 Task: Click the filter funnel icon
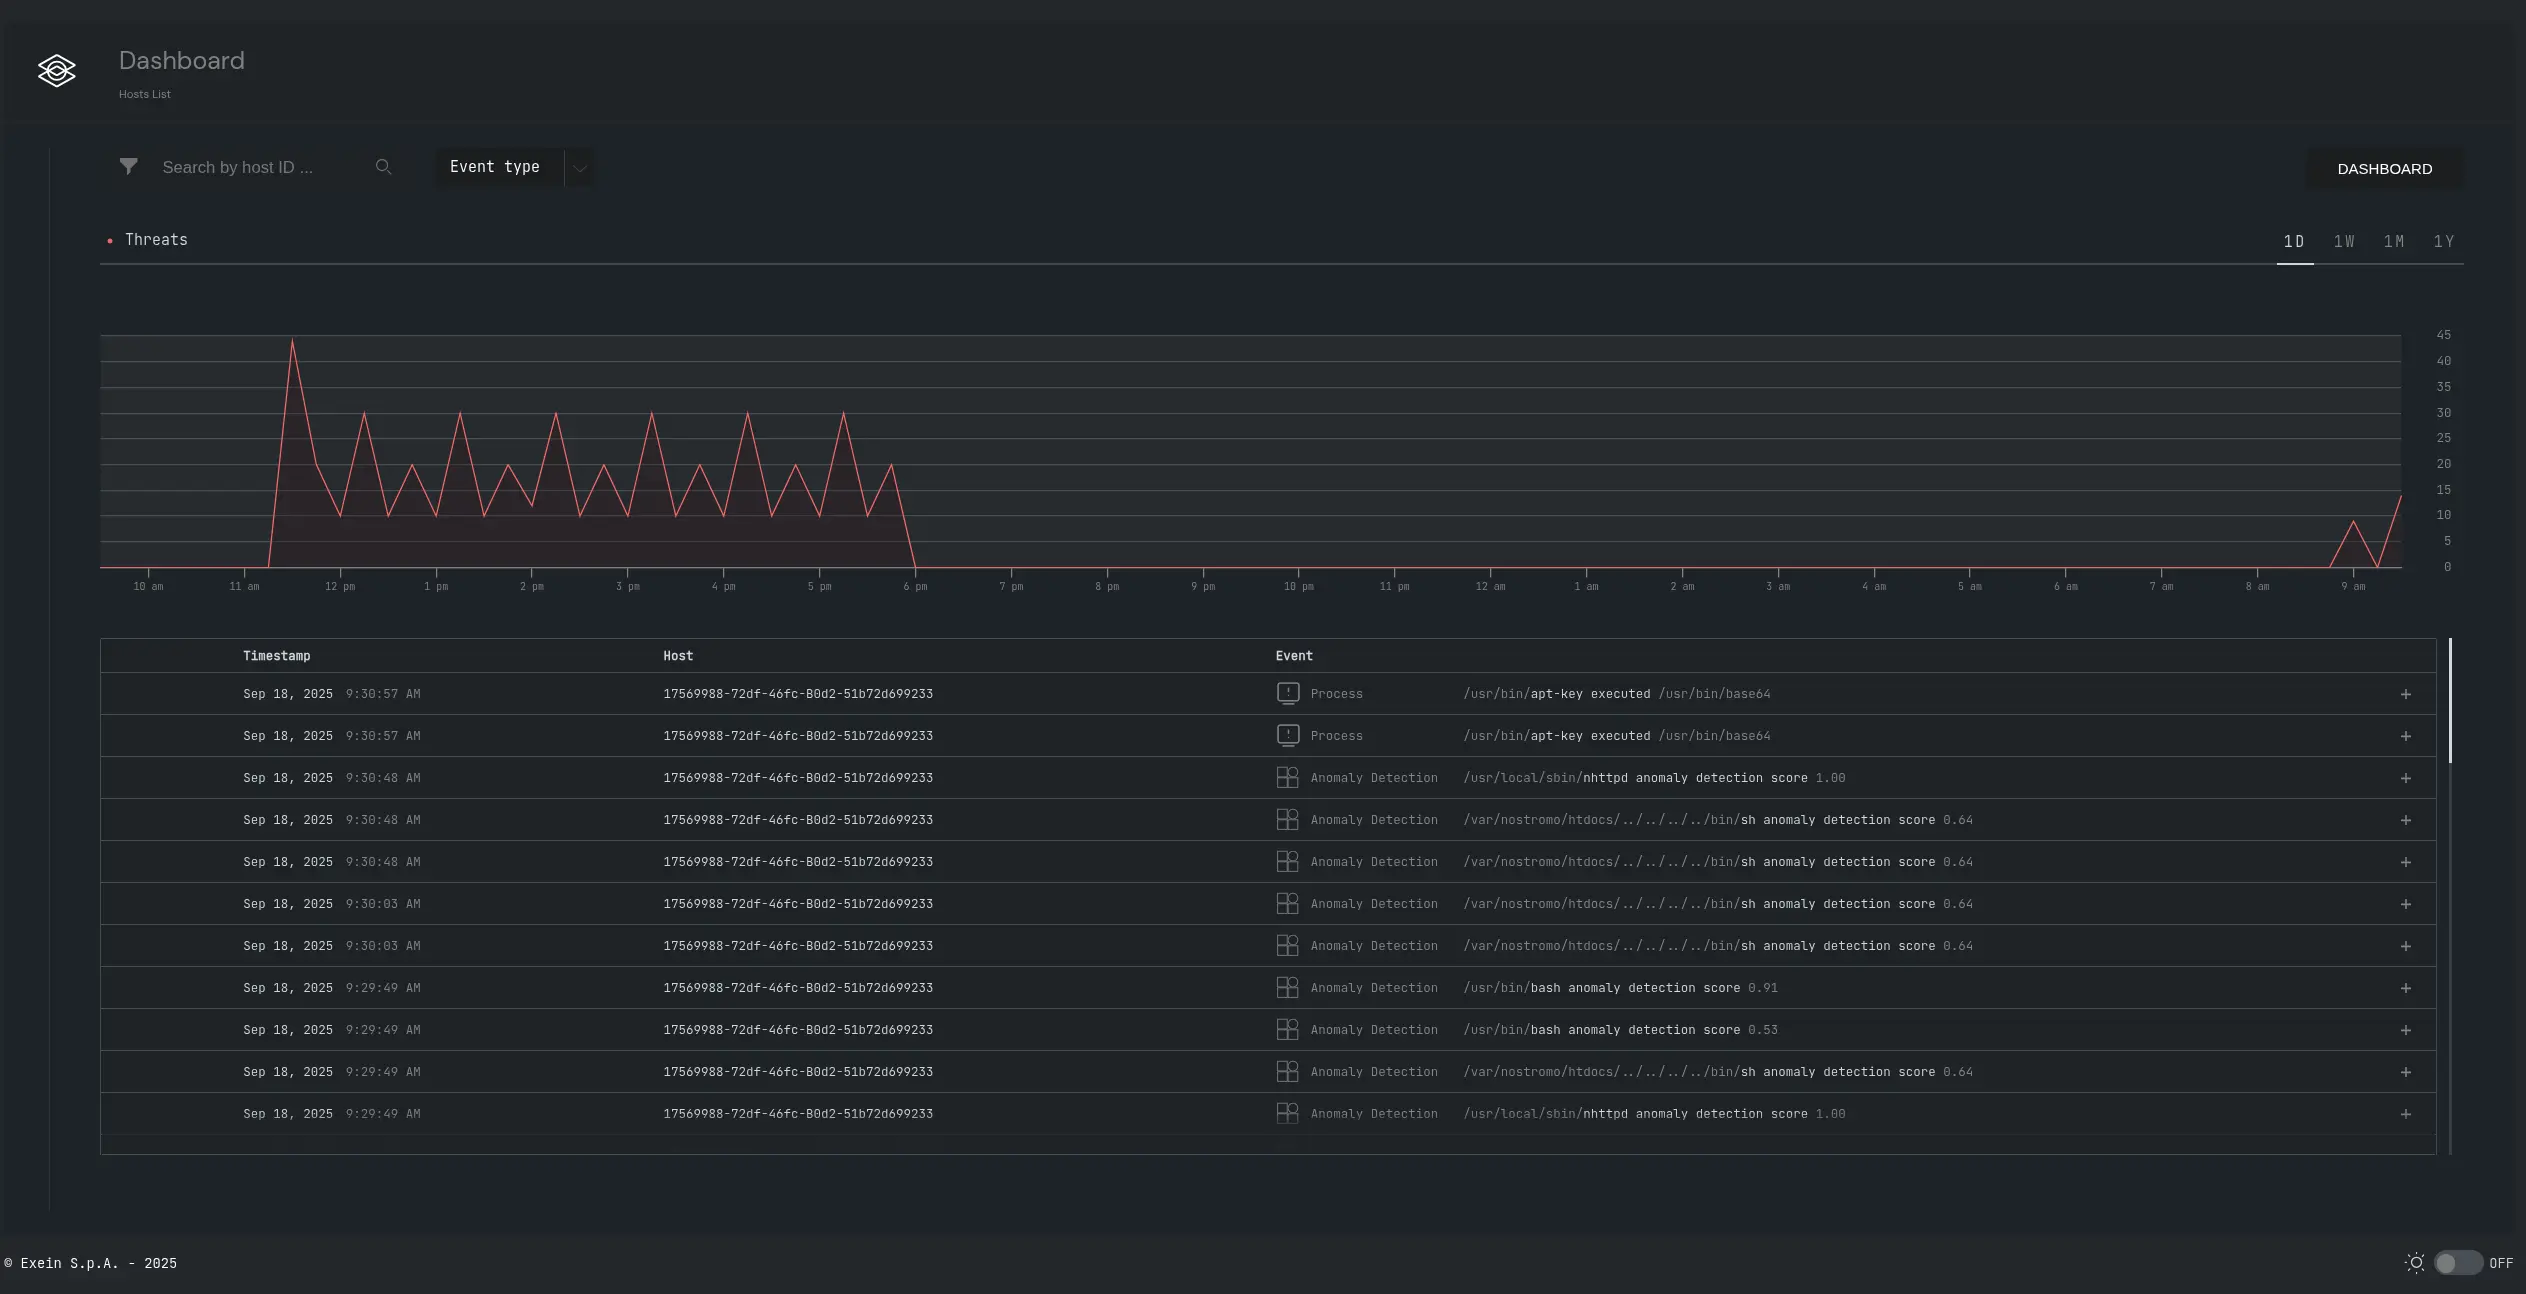(x=129, y=167)
